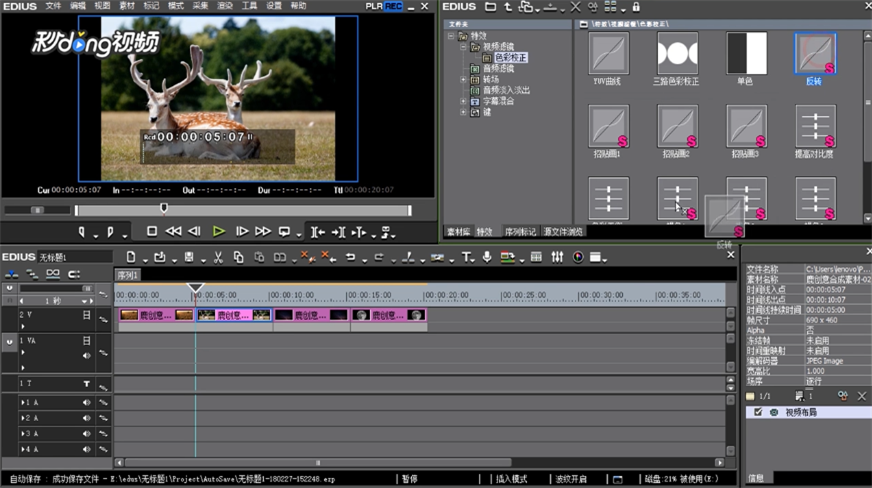The height and width of the screenshot is (488, 872).
Task: Mute the 3 A track speaker
Action: [x=87, y=434]
